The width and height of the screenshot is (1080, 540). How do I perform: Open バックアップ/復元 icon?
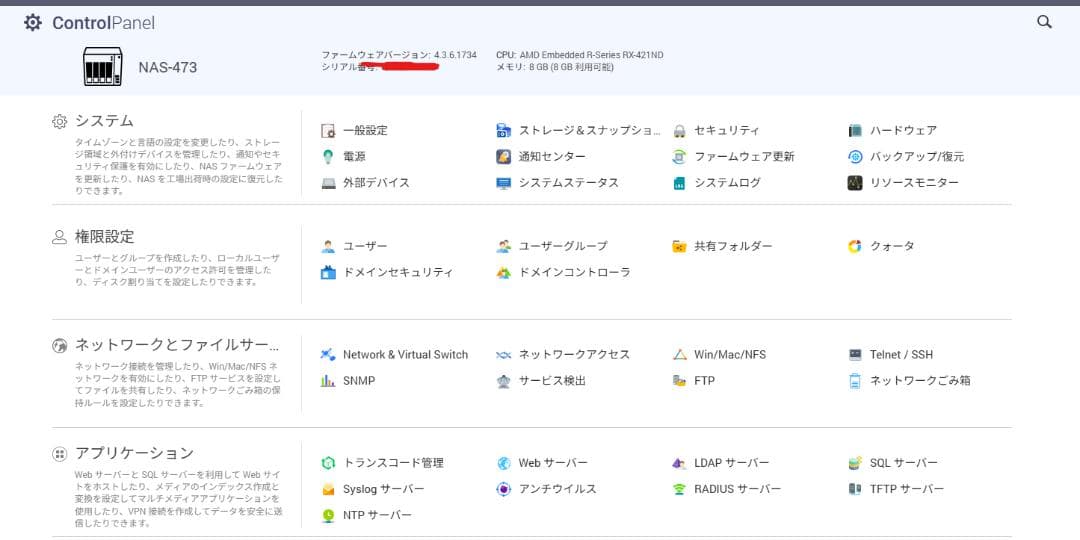click(x=855, y=157)
